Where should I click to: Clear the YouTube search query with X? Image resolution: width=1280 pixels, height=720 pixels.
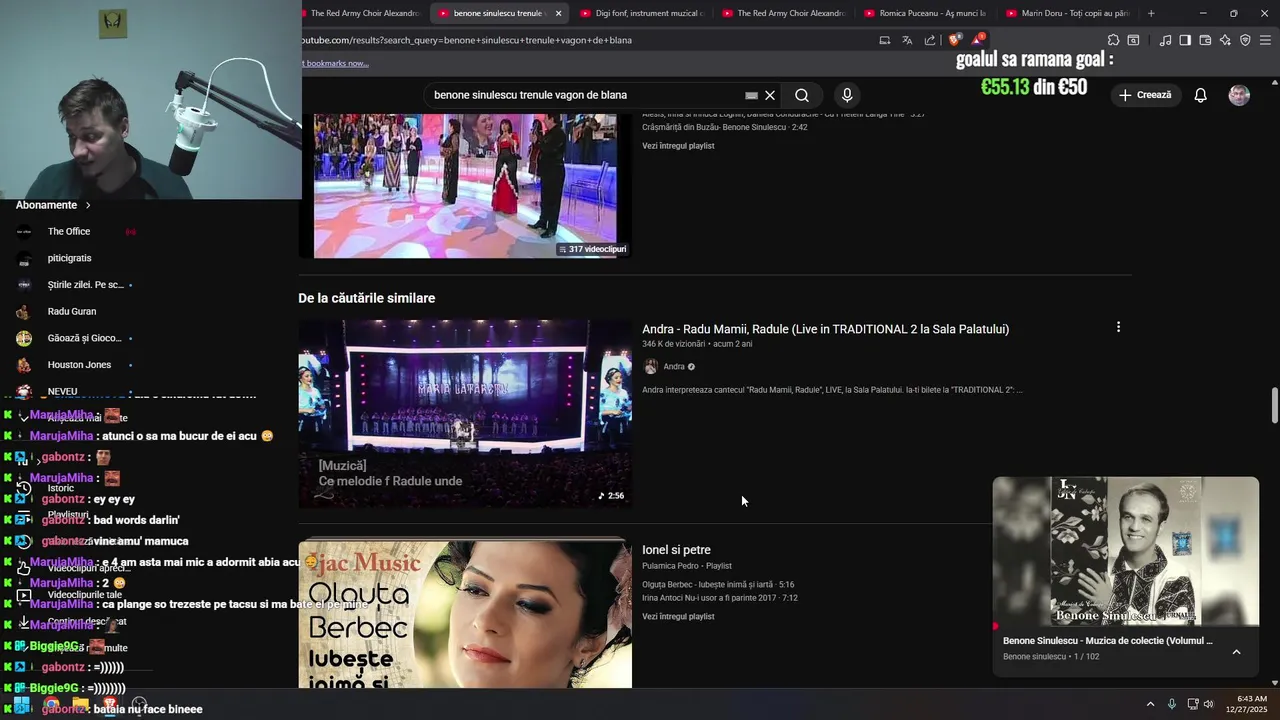[x=770, y=95]
